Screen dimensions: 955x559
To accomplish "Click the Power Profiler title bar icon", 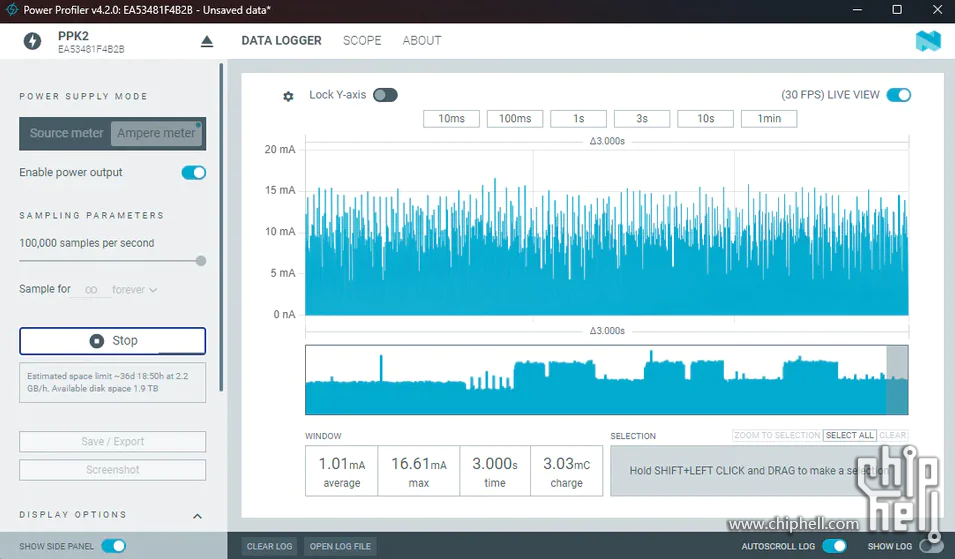I will click(x=12, y=10).
